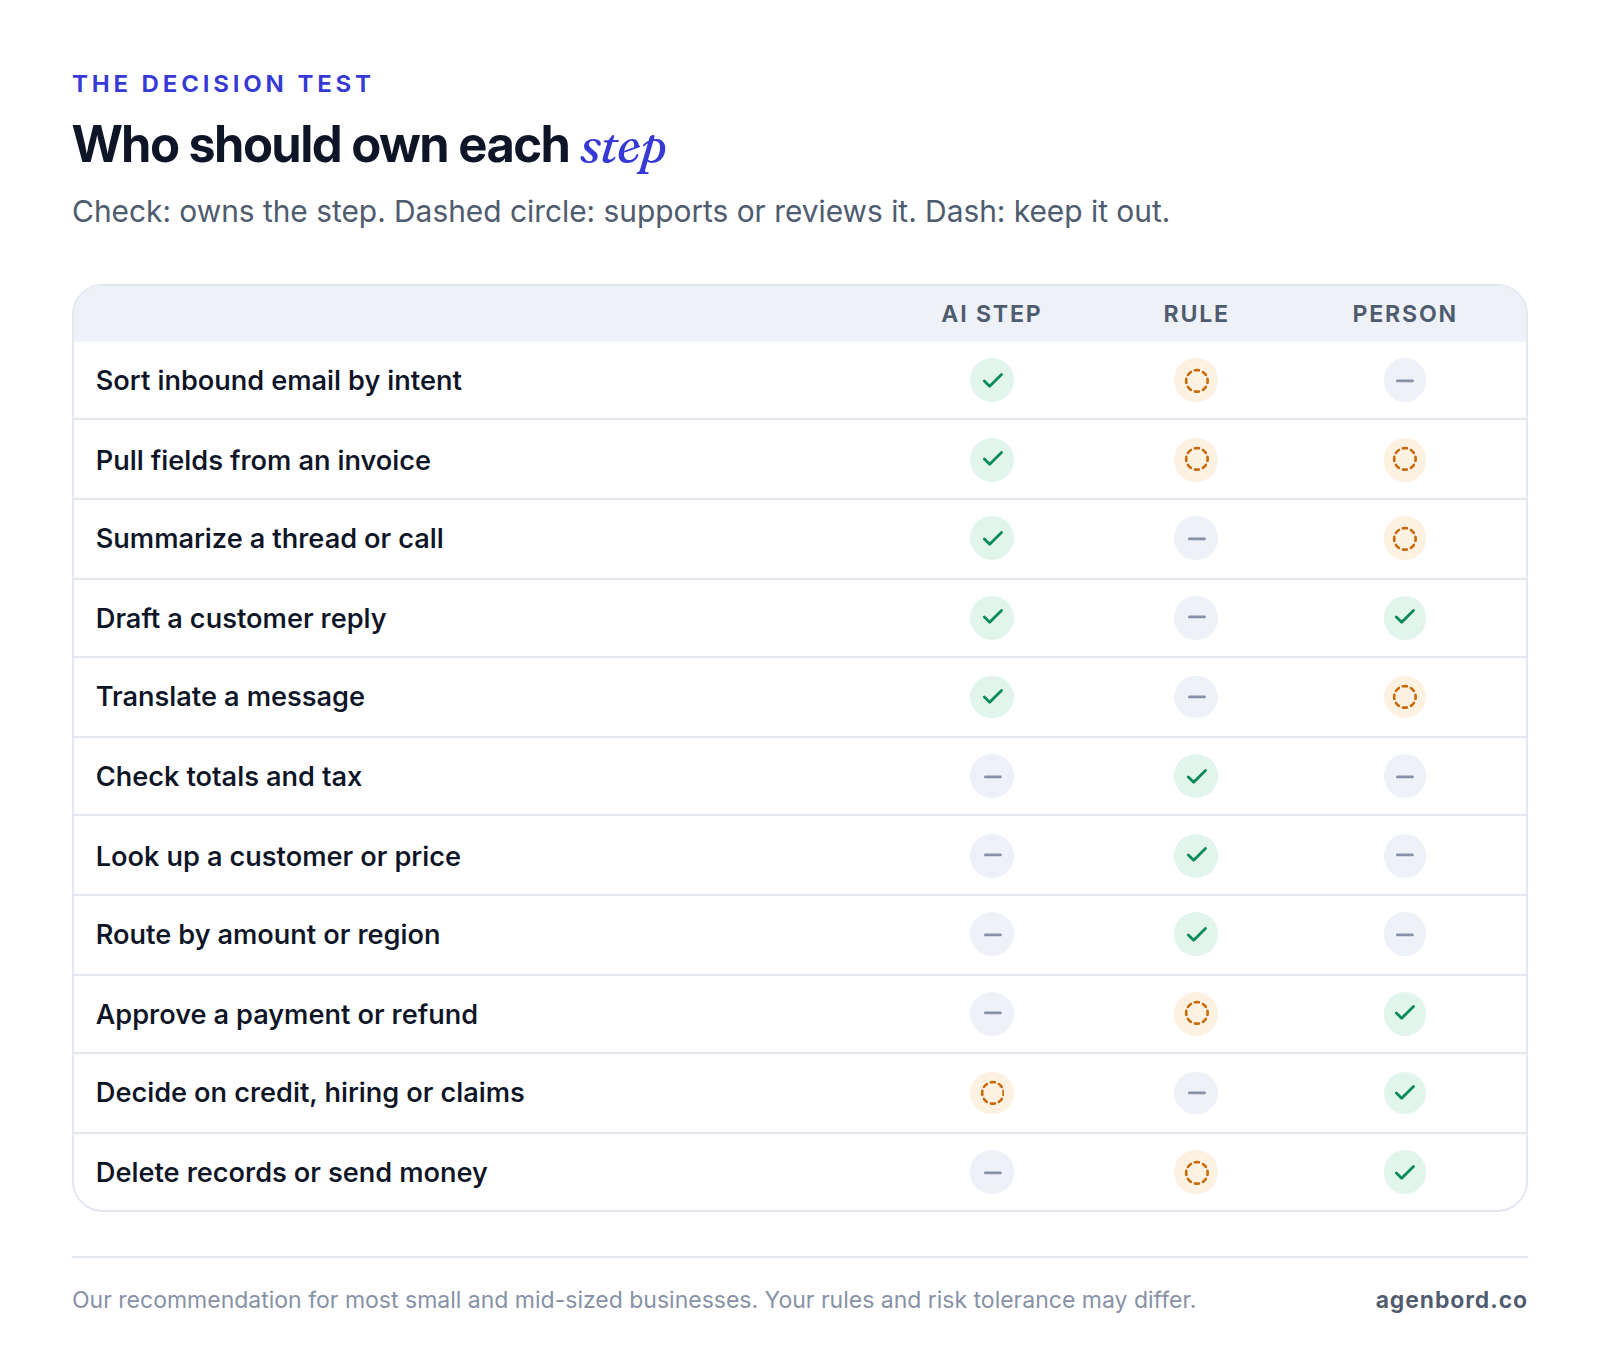Click Rule check icon for Check totals and tax

1196,776
